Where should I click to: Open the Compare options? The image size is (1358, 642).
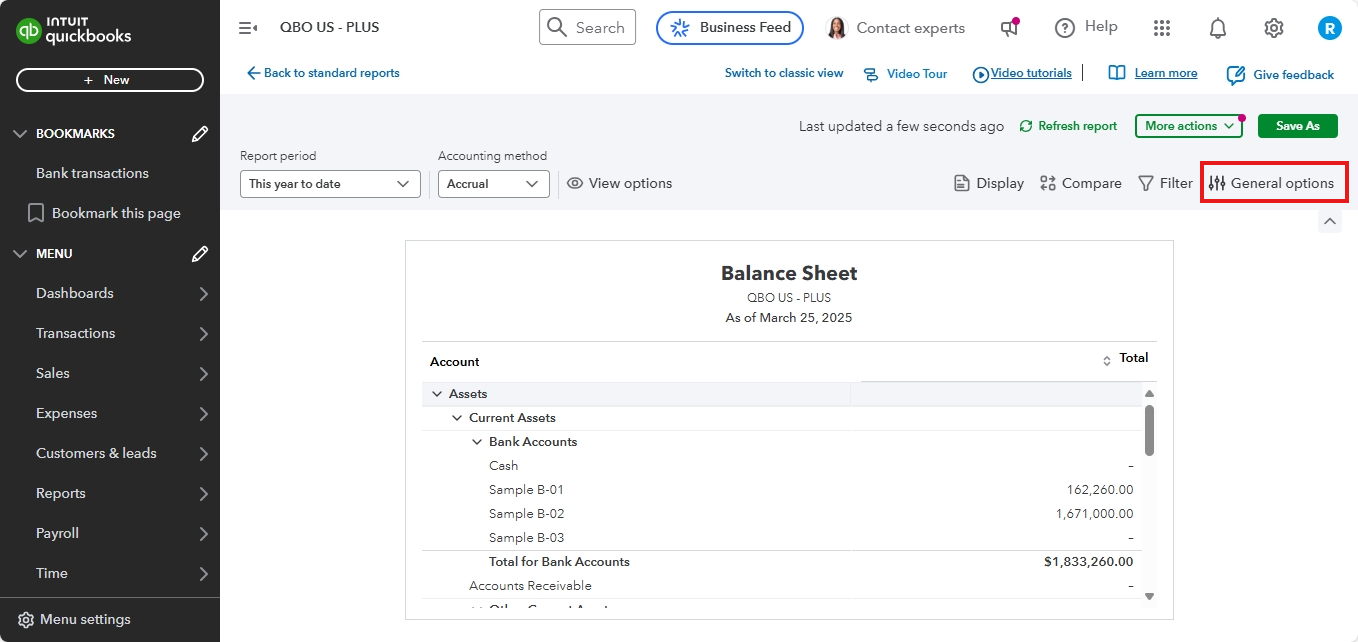[x=1081, y=183]
